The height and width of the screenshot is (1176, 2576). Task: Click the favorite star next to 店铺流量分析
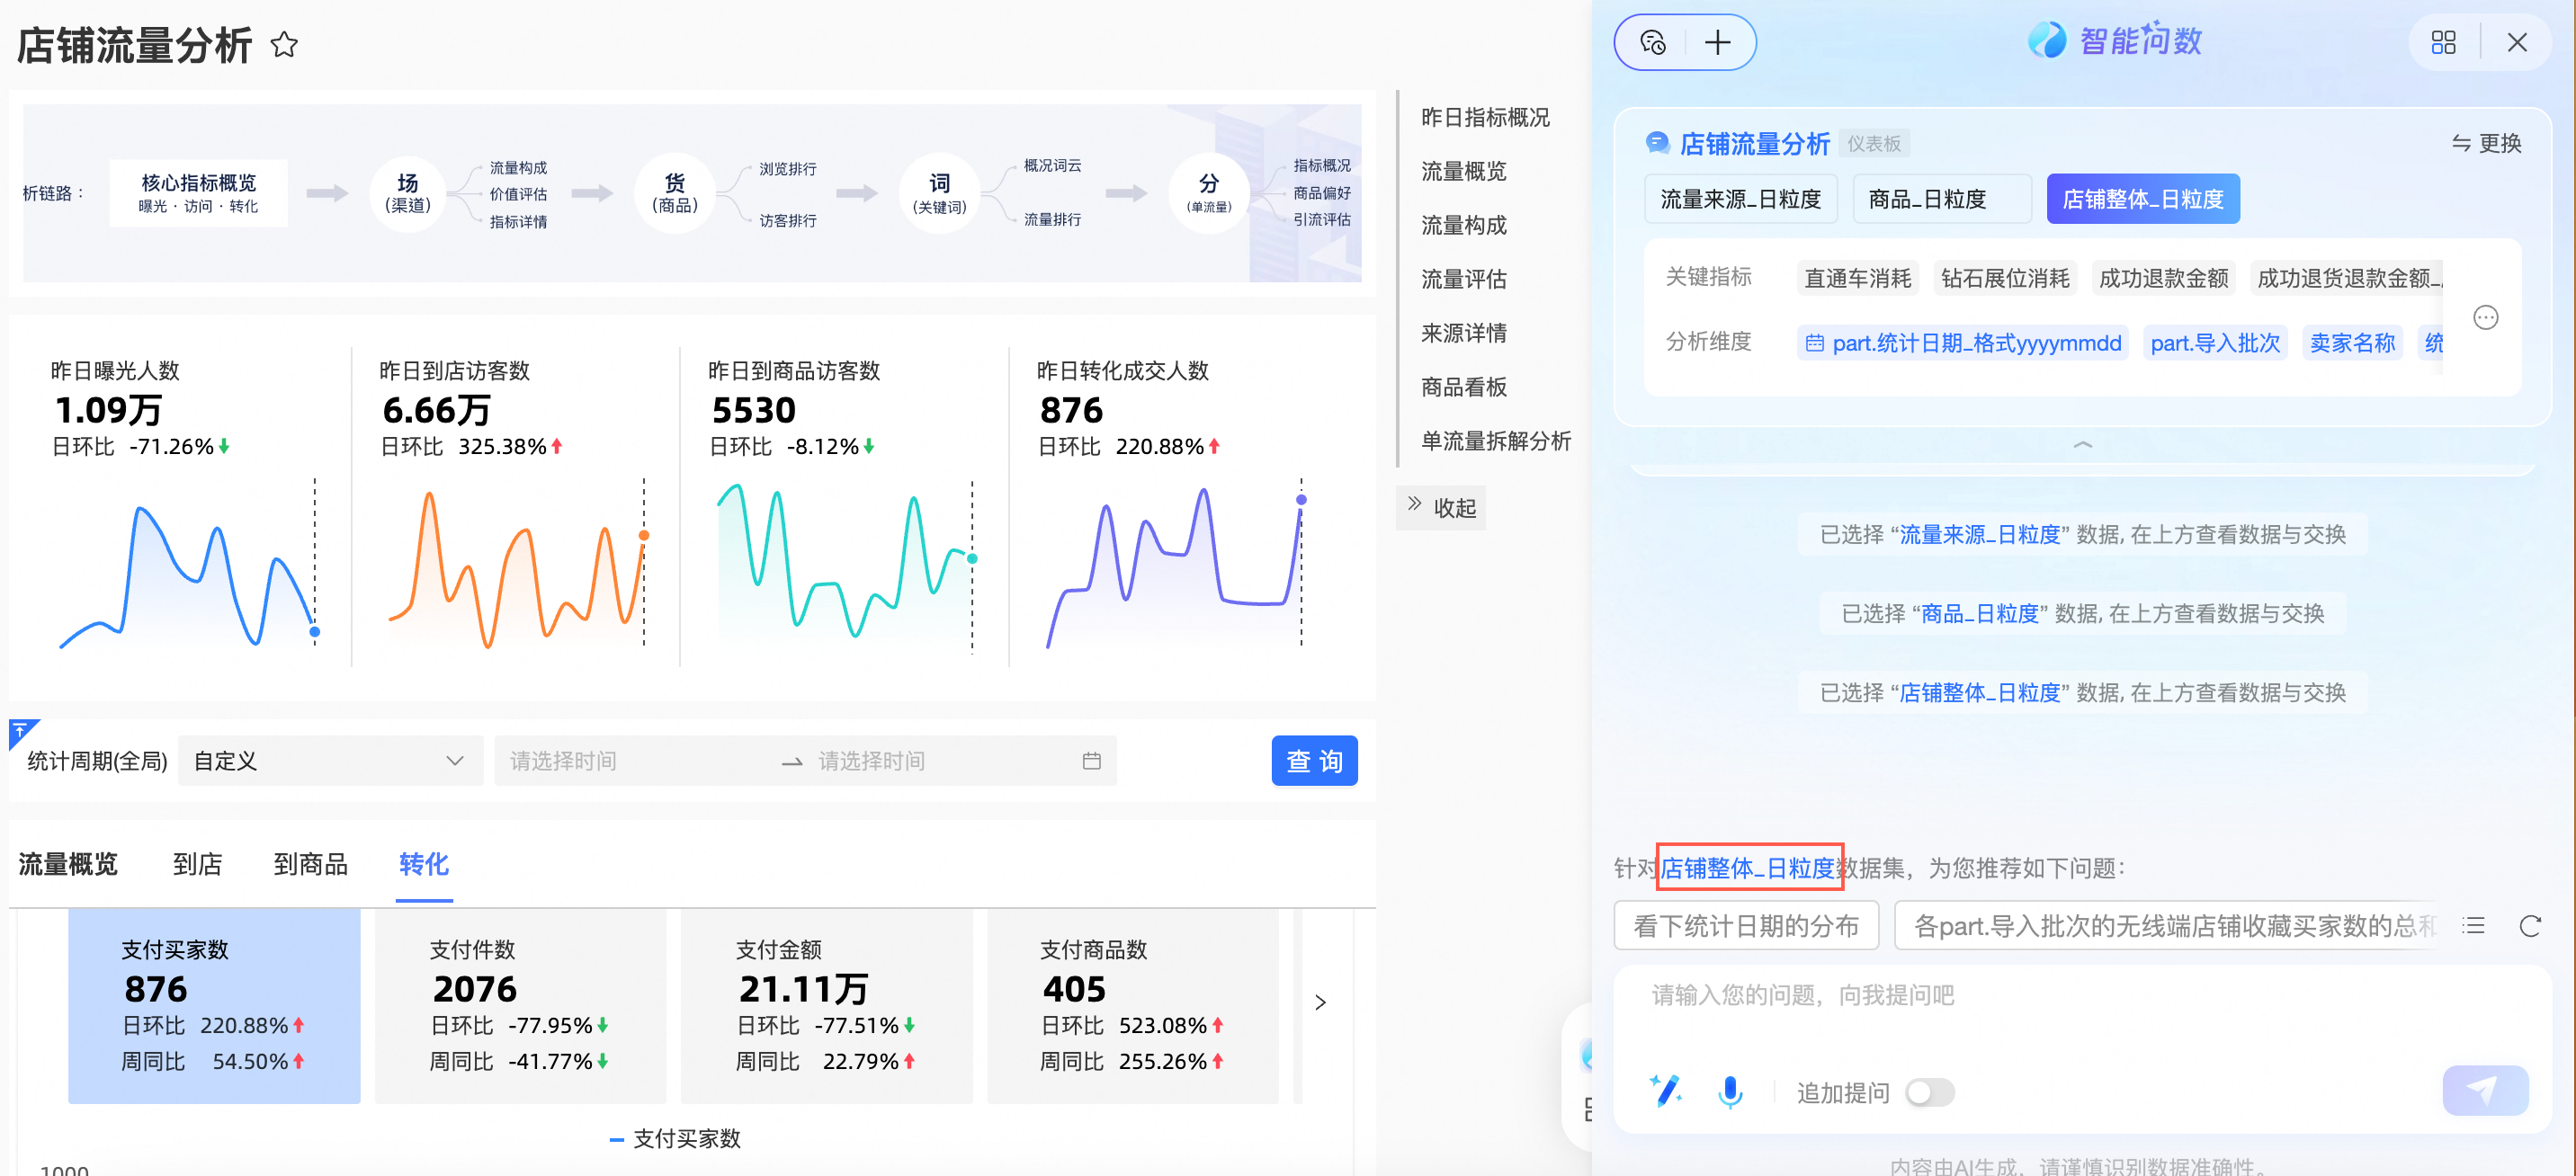(284, 45)
